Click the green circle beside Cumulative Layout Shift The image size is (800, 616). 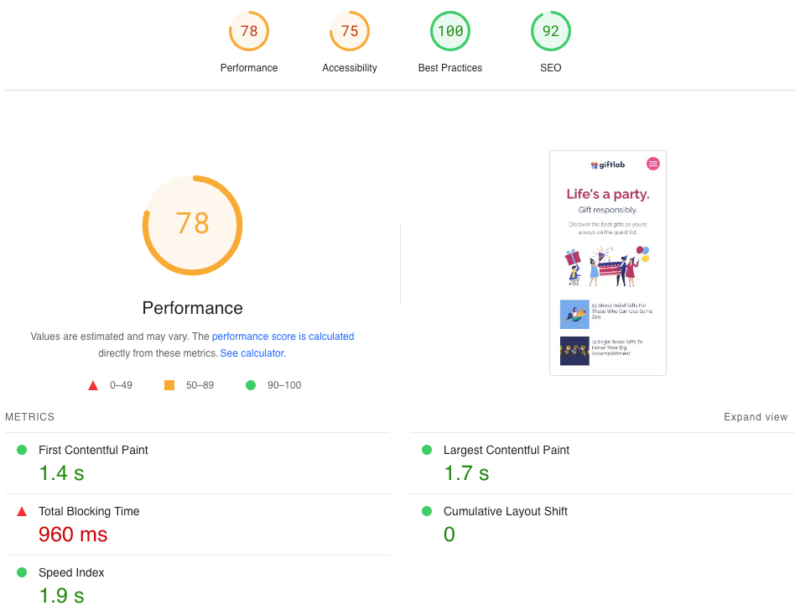428,511
